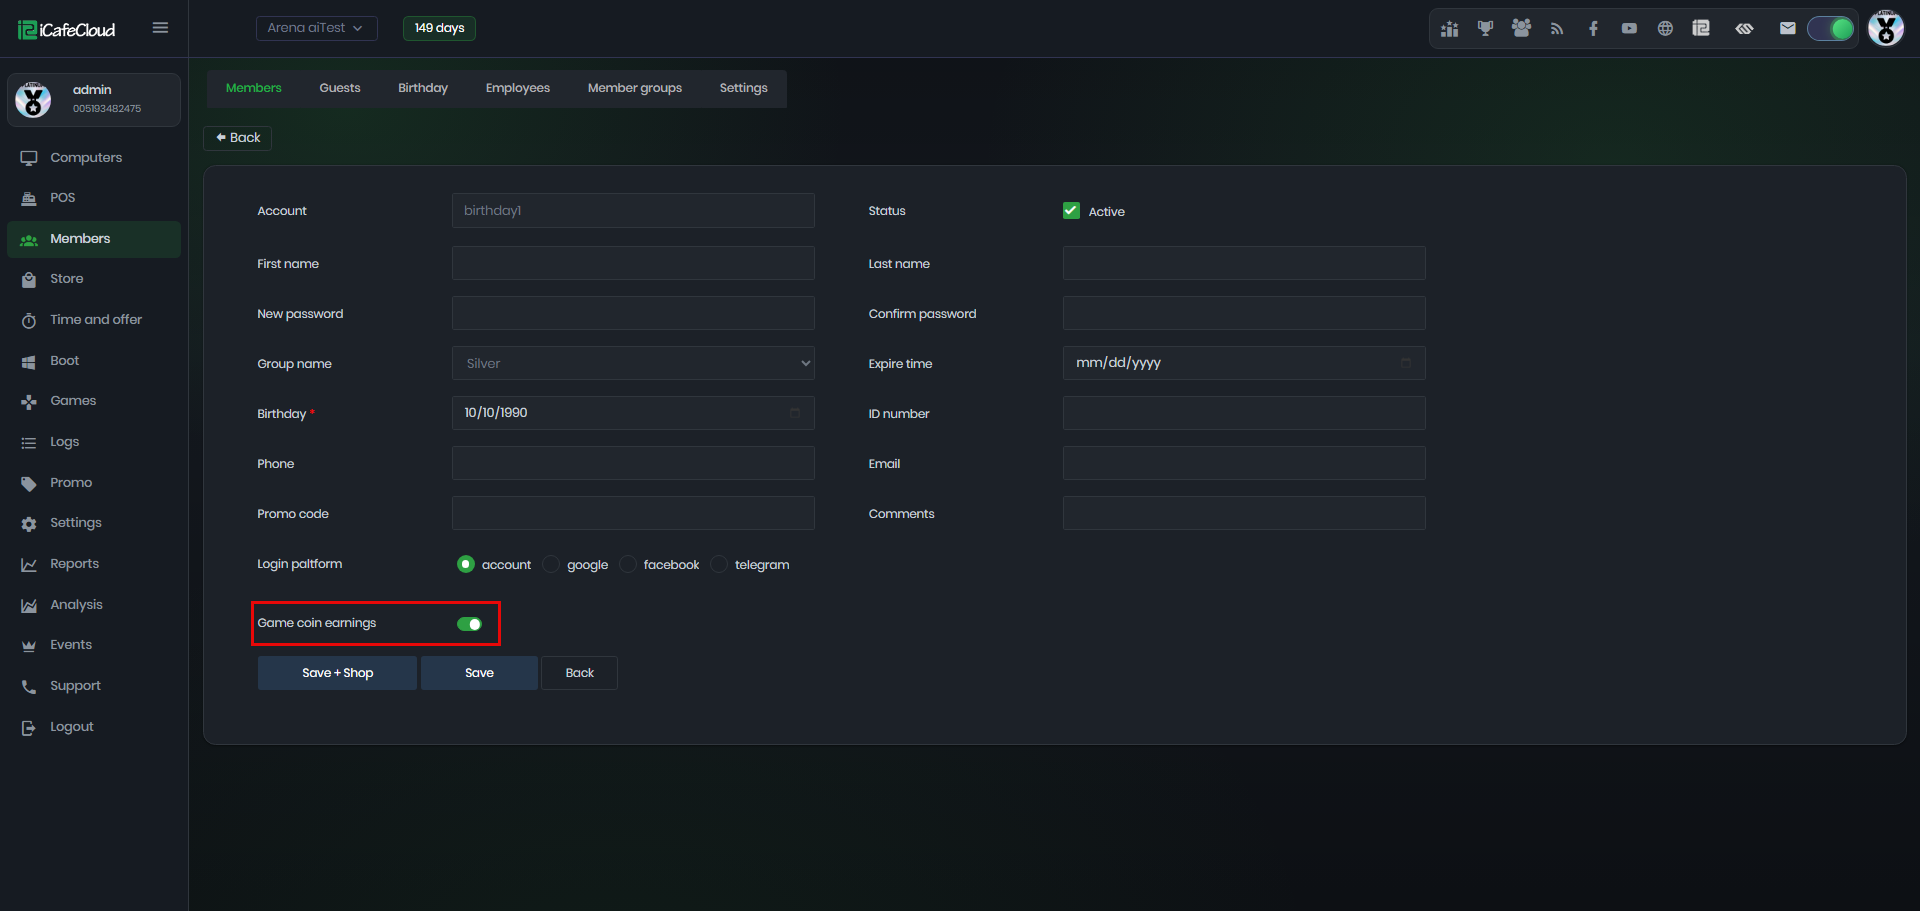Viewport: 1920px width, 911px height.
Task: Click the double-chevron icon beside the mail icon
Action: pos(1745,29)
